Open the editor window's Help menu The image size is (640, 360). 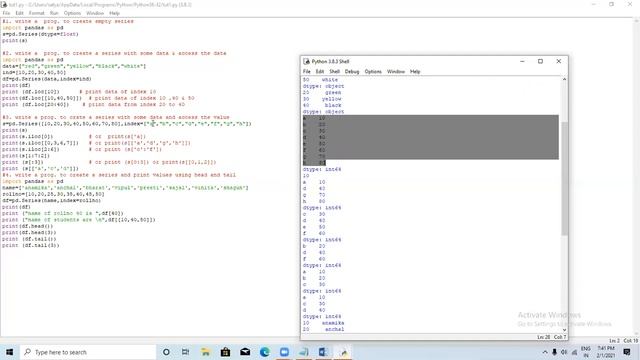pyautogui.click(x=114, y=13)
